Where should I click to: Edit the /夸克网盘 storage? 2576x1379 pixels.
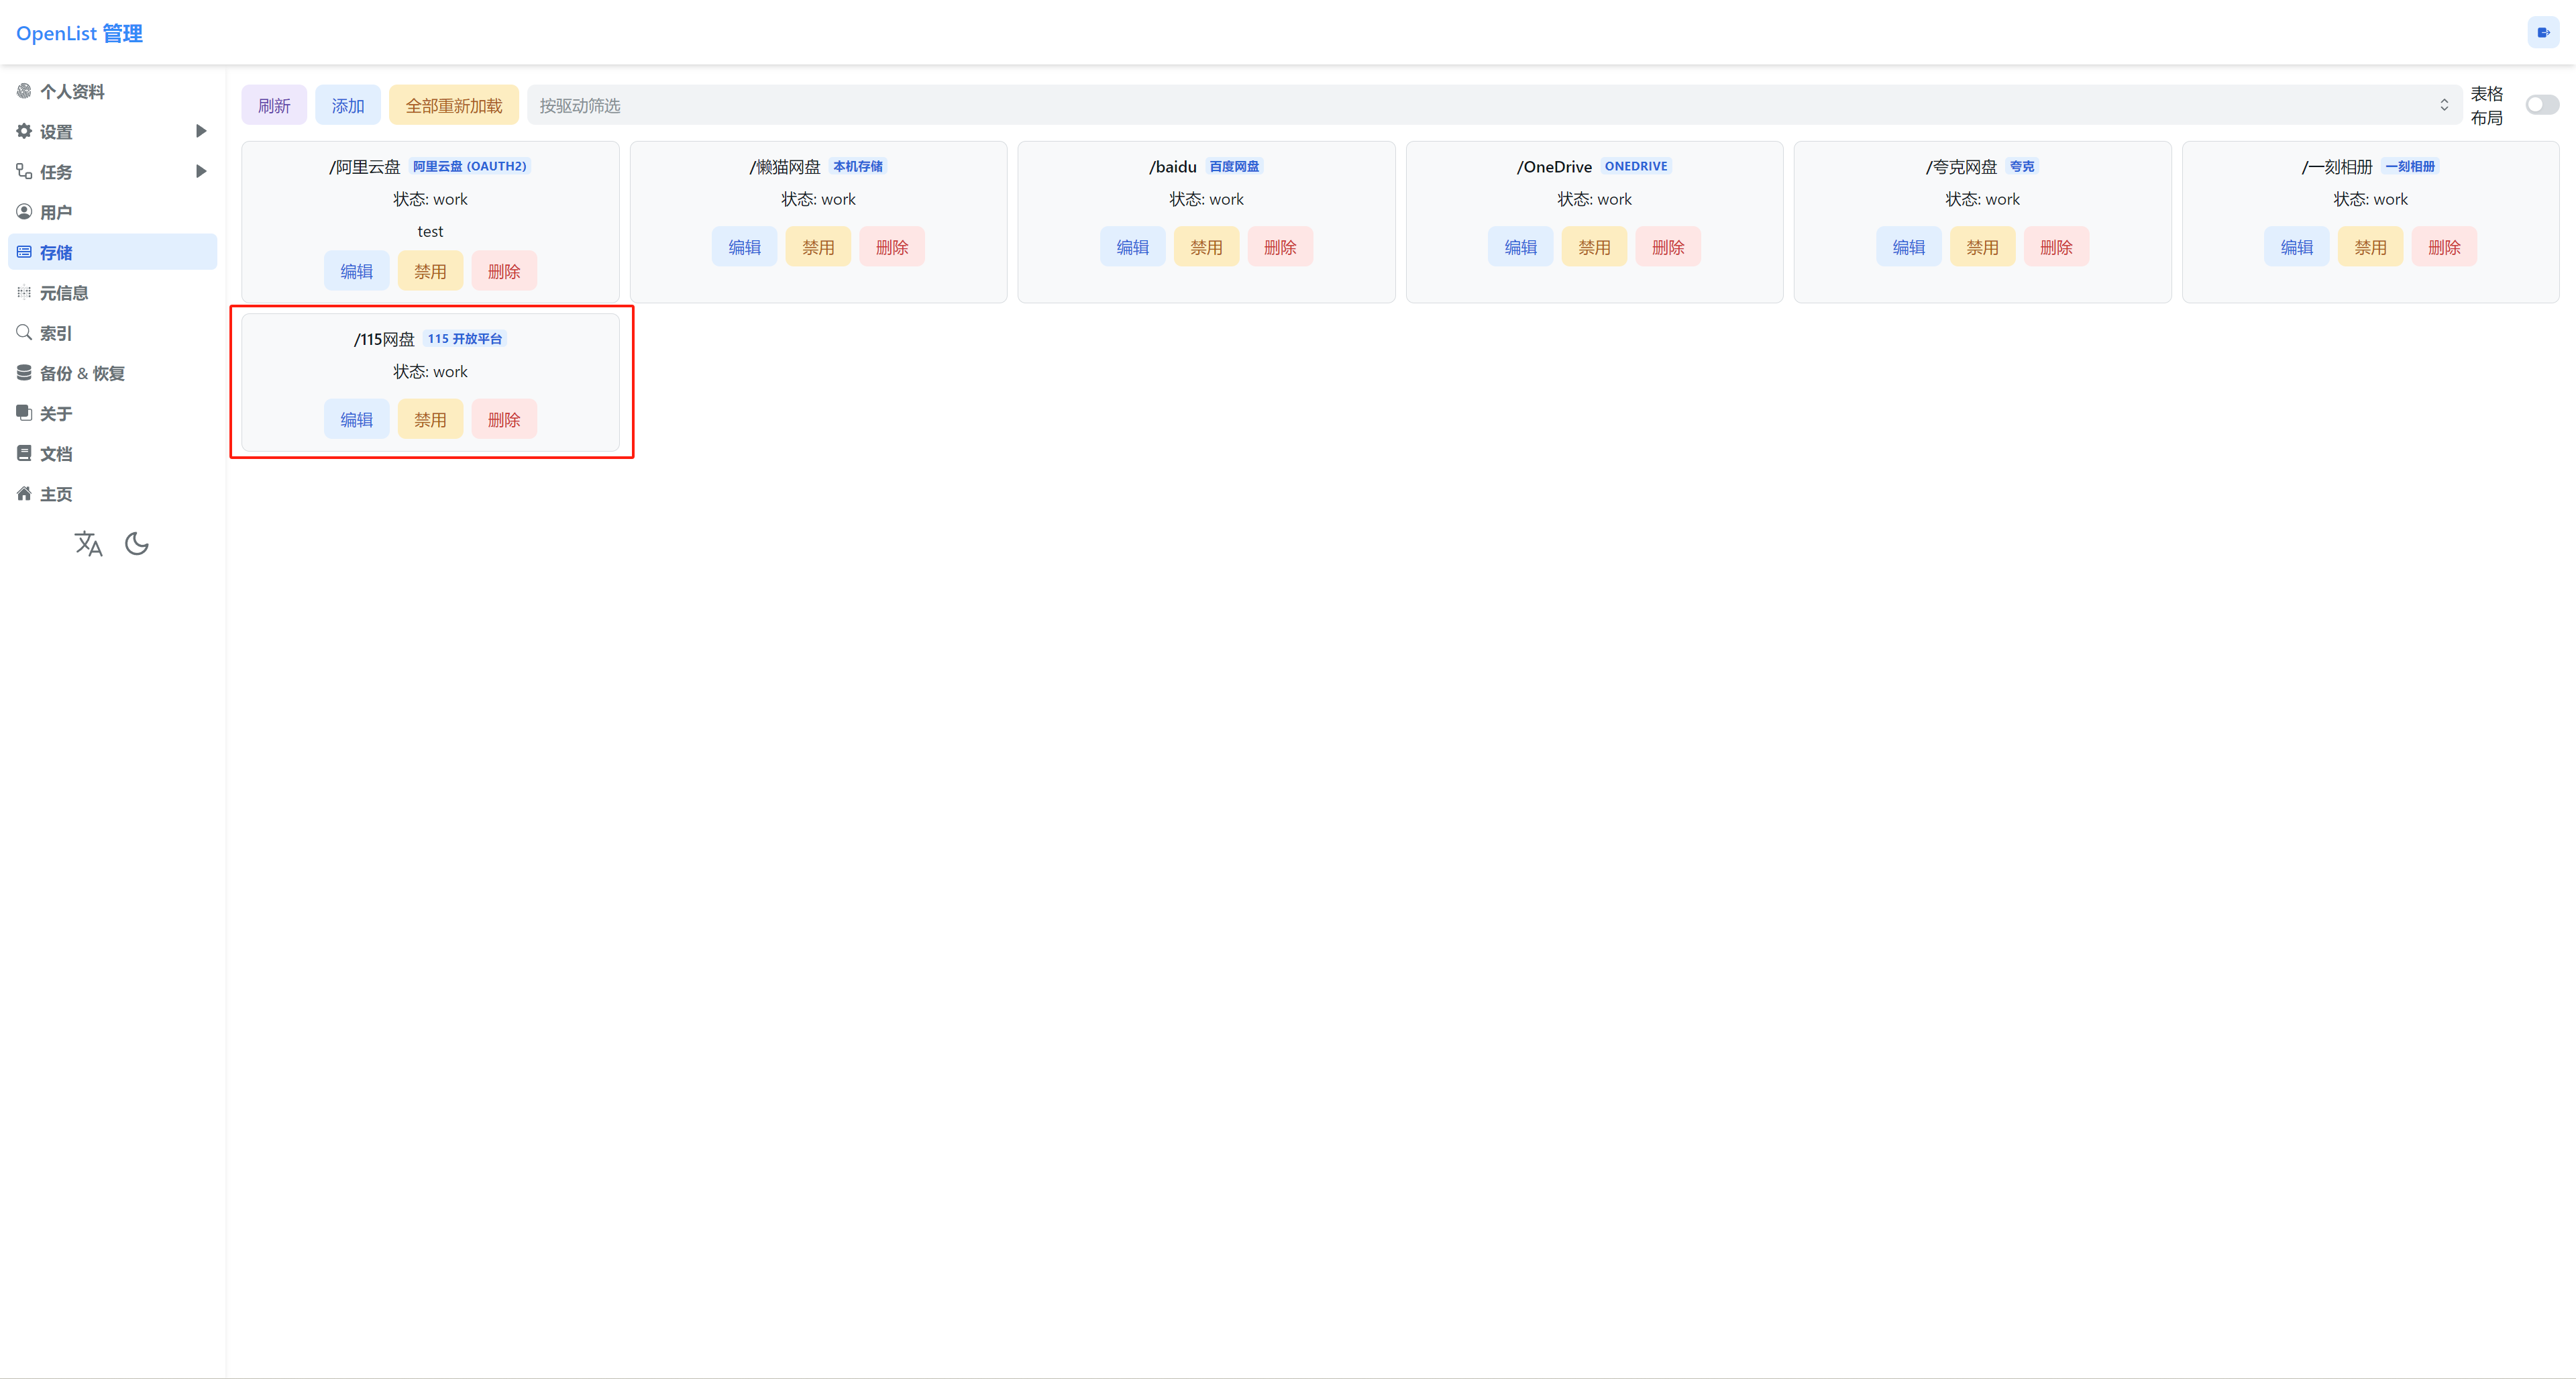click(1909, 247)
